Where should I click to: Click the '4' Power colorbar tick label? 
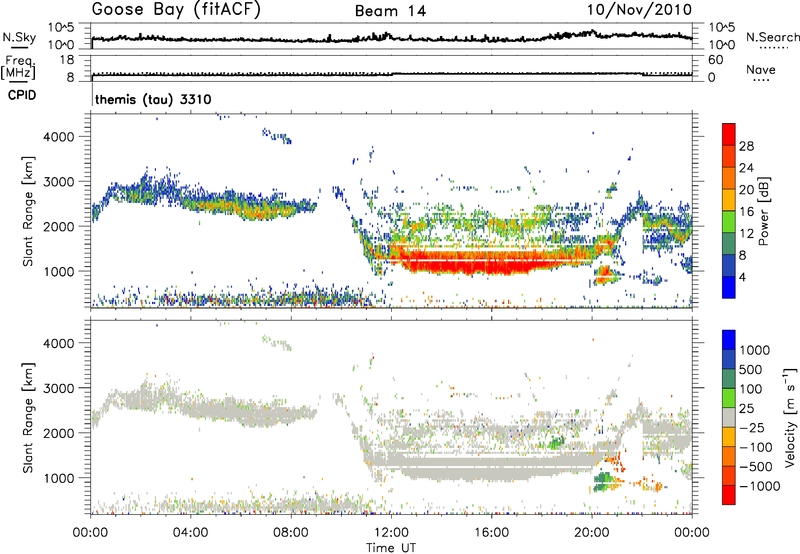[x=743, y=278]
